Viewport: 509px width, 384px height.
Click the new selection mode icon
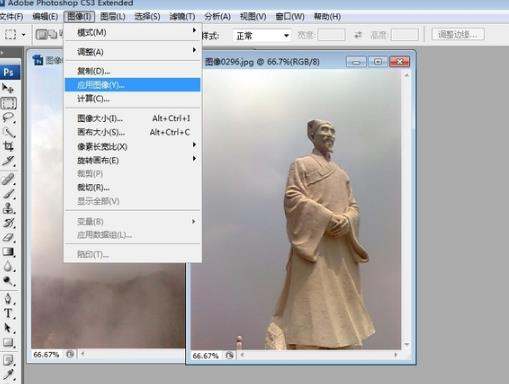42,34
